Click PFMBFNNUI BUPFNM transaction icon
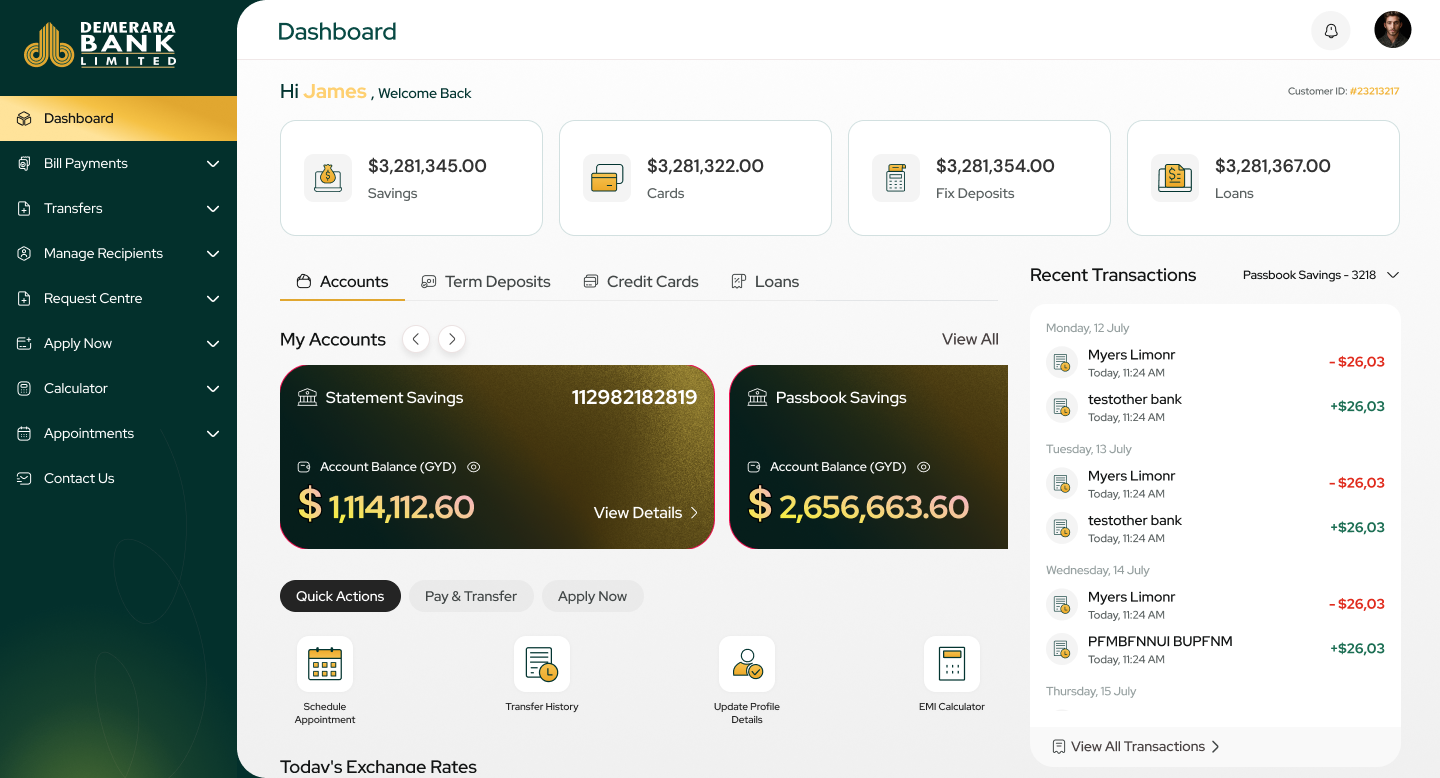 coord(1061,649)
